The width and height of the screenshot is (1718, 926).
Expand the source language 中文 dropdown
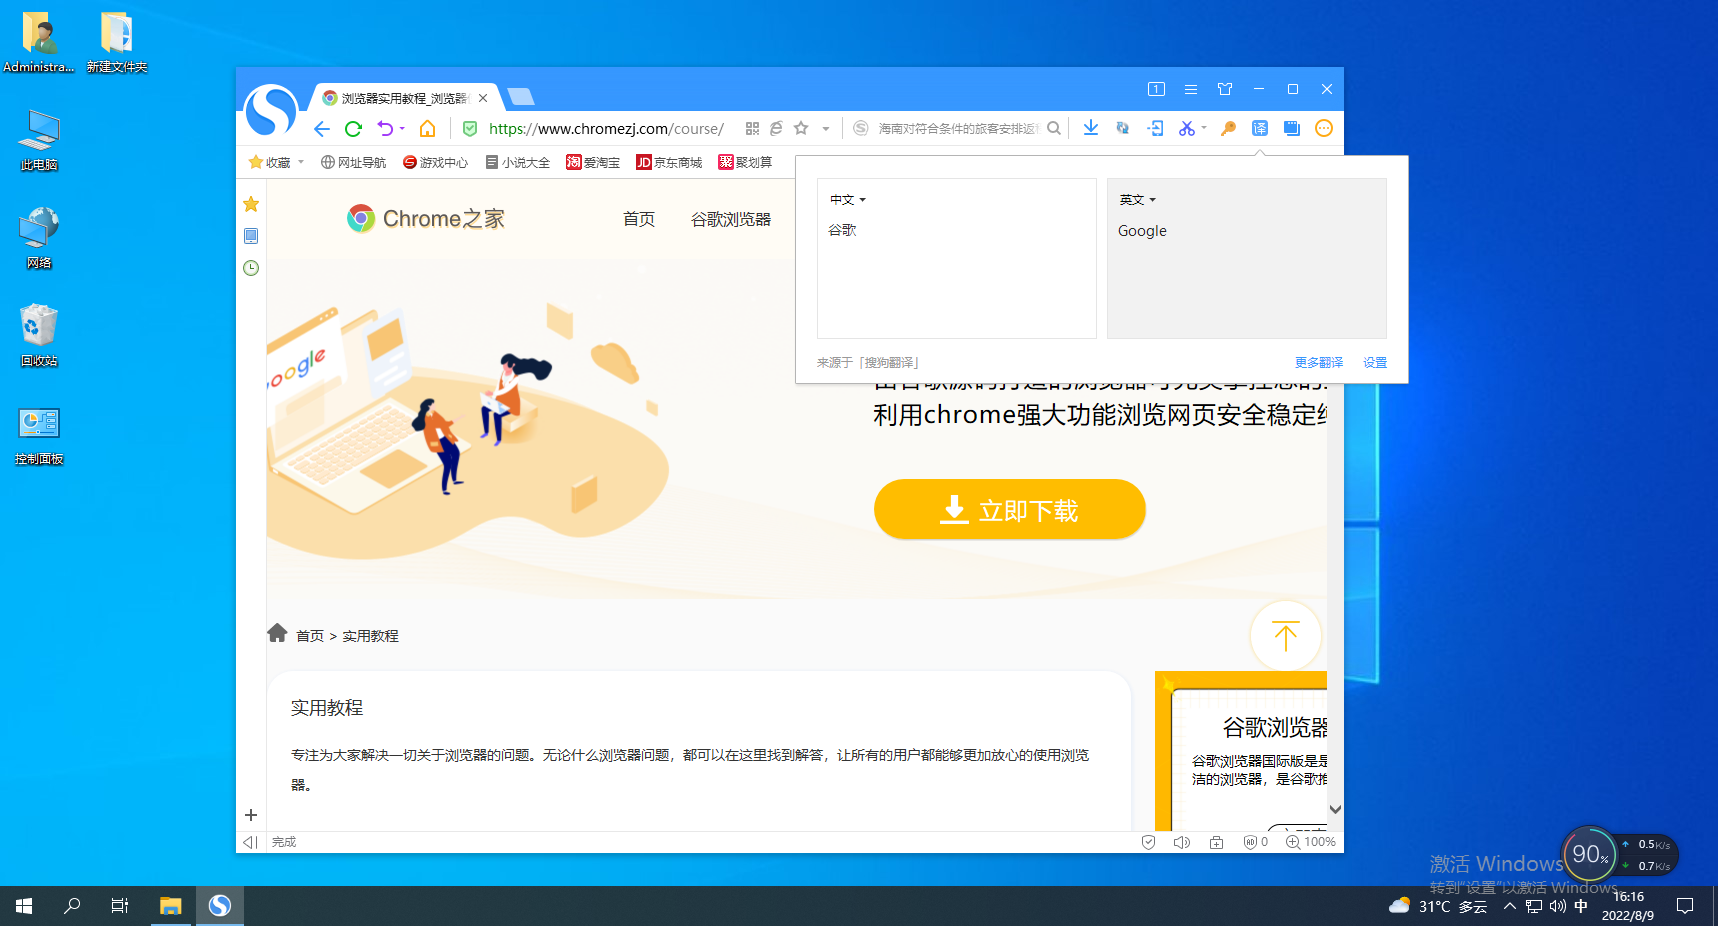coord(848,200)
